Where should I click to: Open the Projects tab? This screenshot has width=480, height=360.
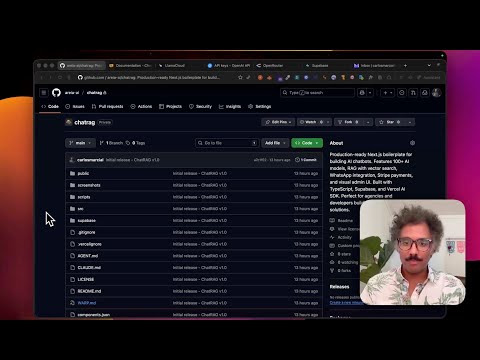pyautogui.click(x=170, y=106)
